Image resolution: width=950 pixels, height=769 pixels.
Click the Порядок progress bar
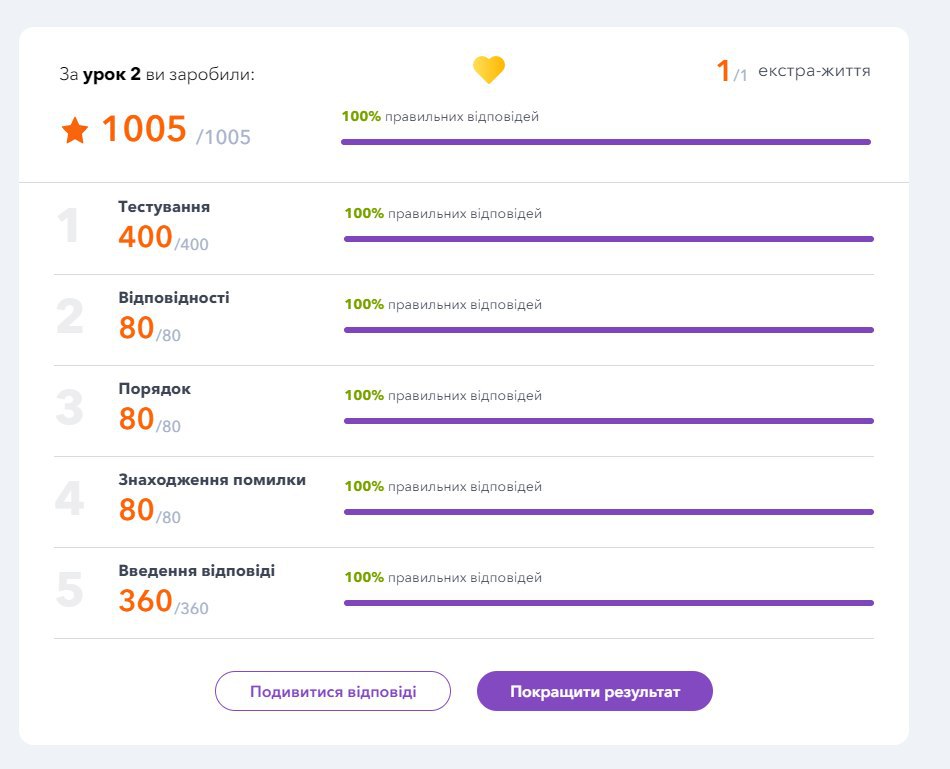pyautogui.click(x=608, y=421)
